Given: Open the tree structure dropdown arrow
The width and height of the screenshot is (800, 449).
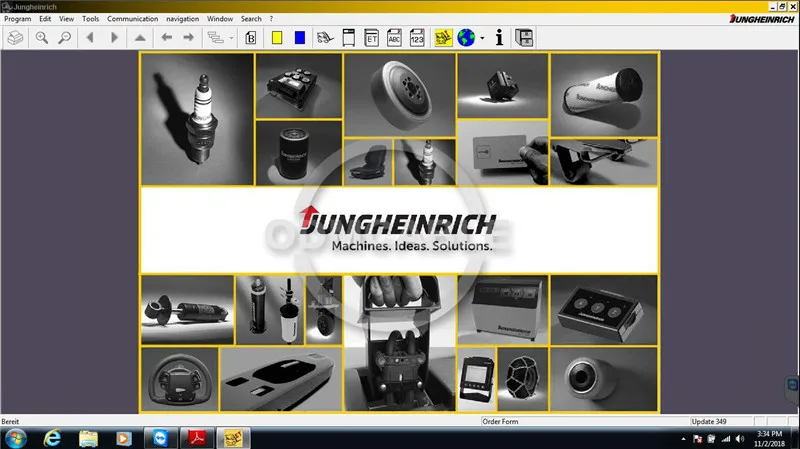Looking at the screenshot, I should 231,38.
